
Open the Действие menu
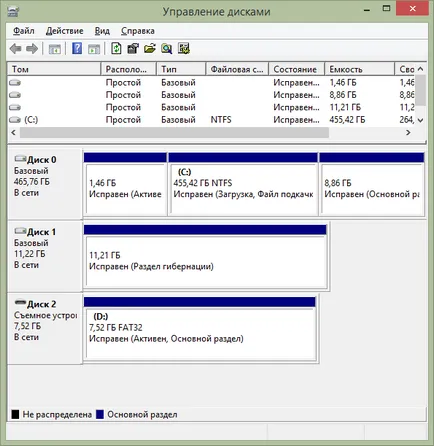[64, 31]
